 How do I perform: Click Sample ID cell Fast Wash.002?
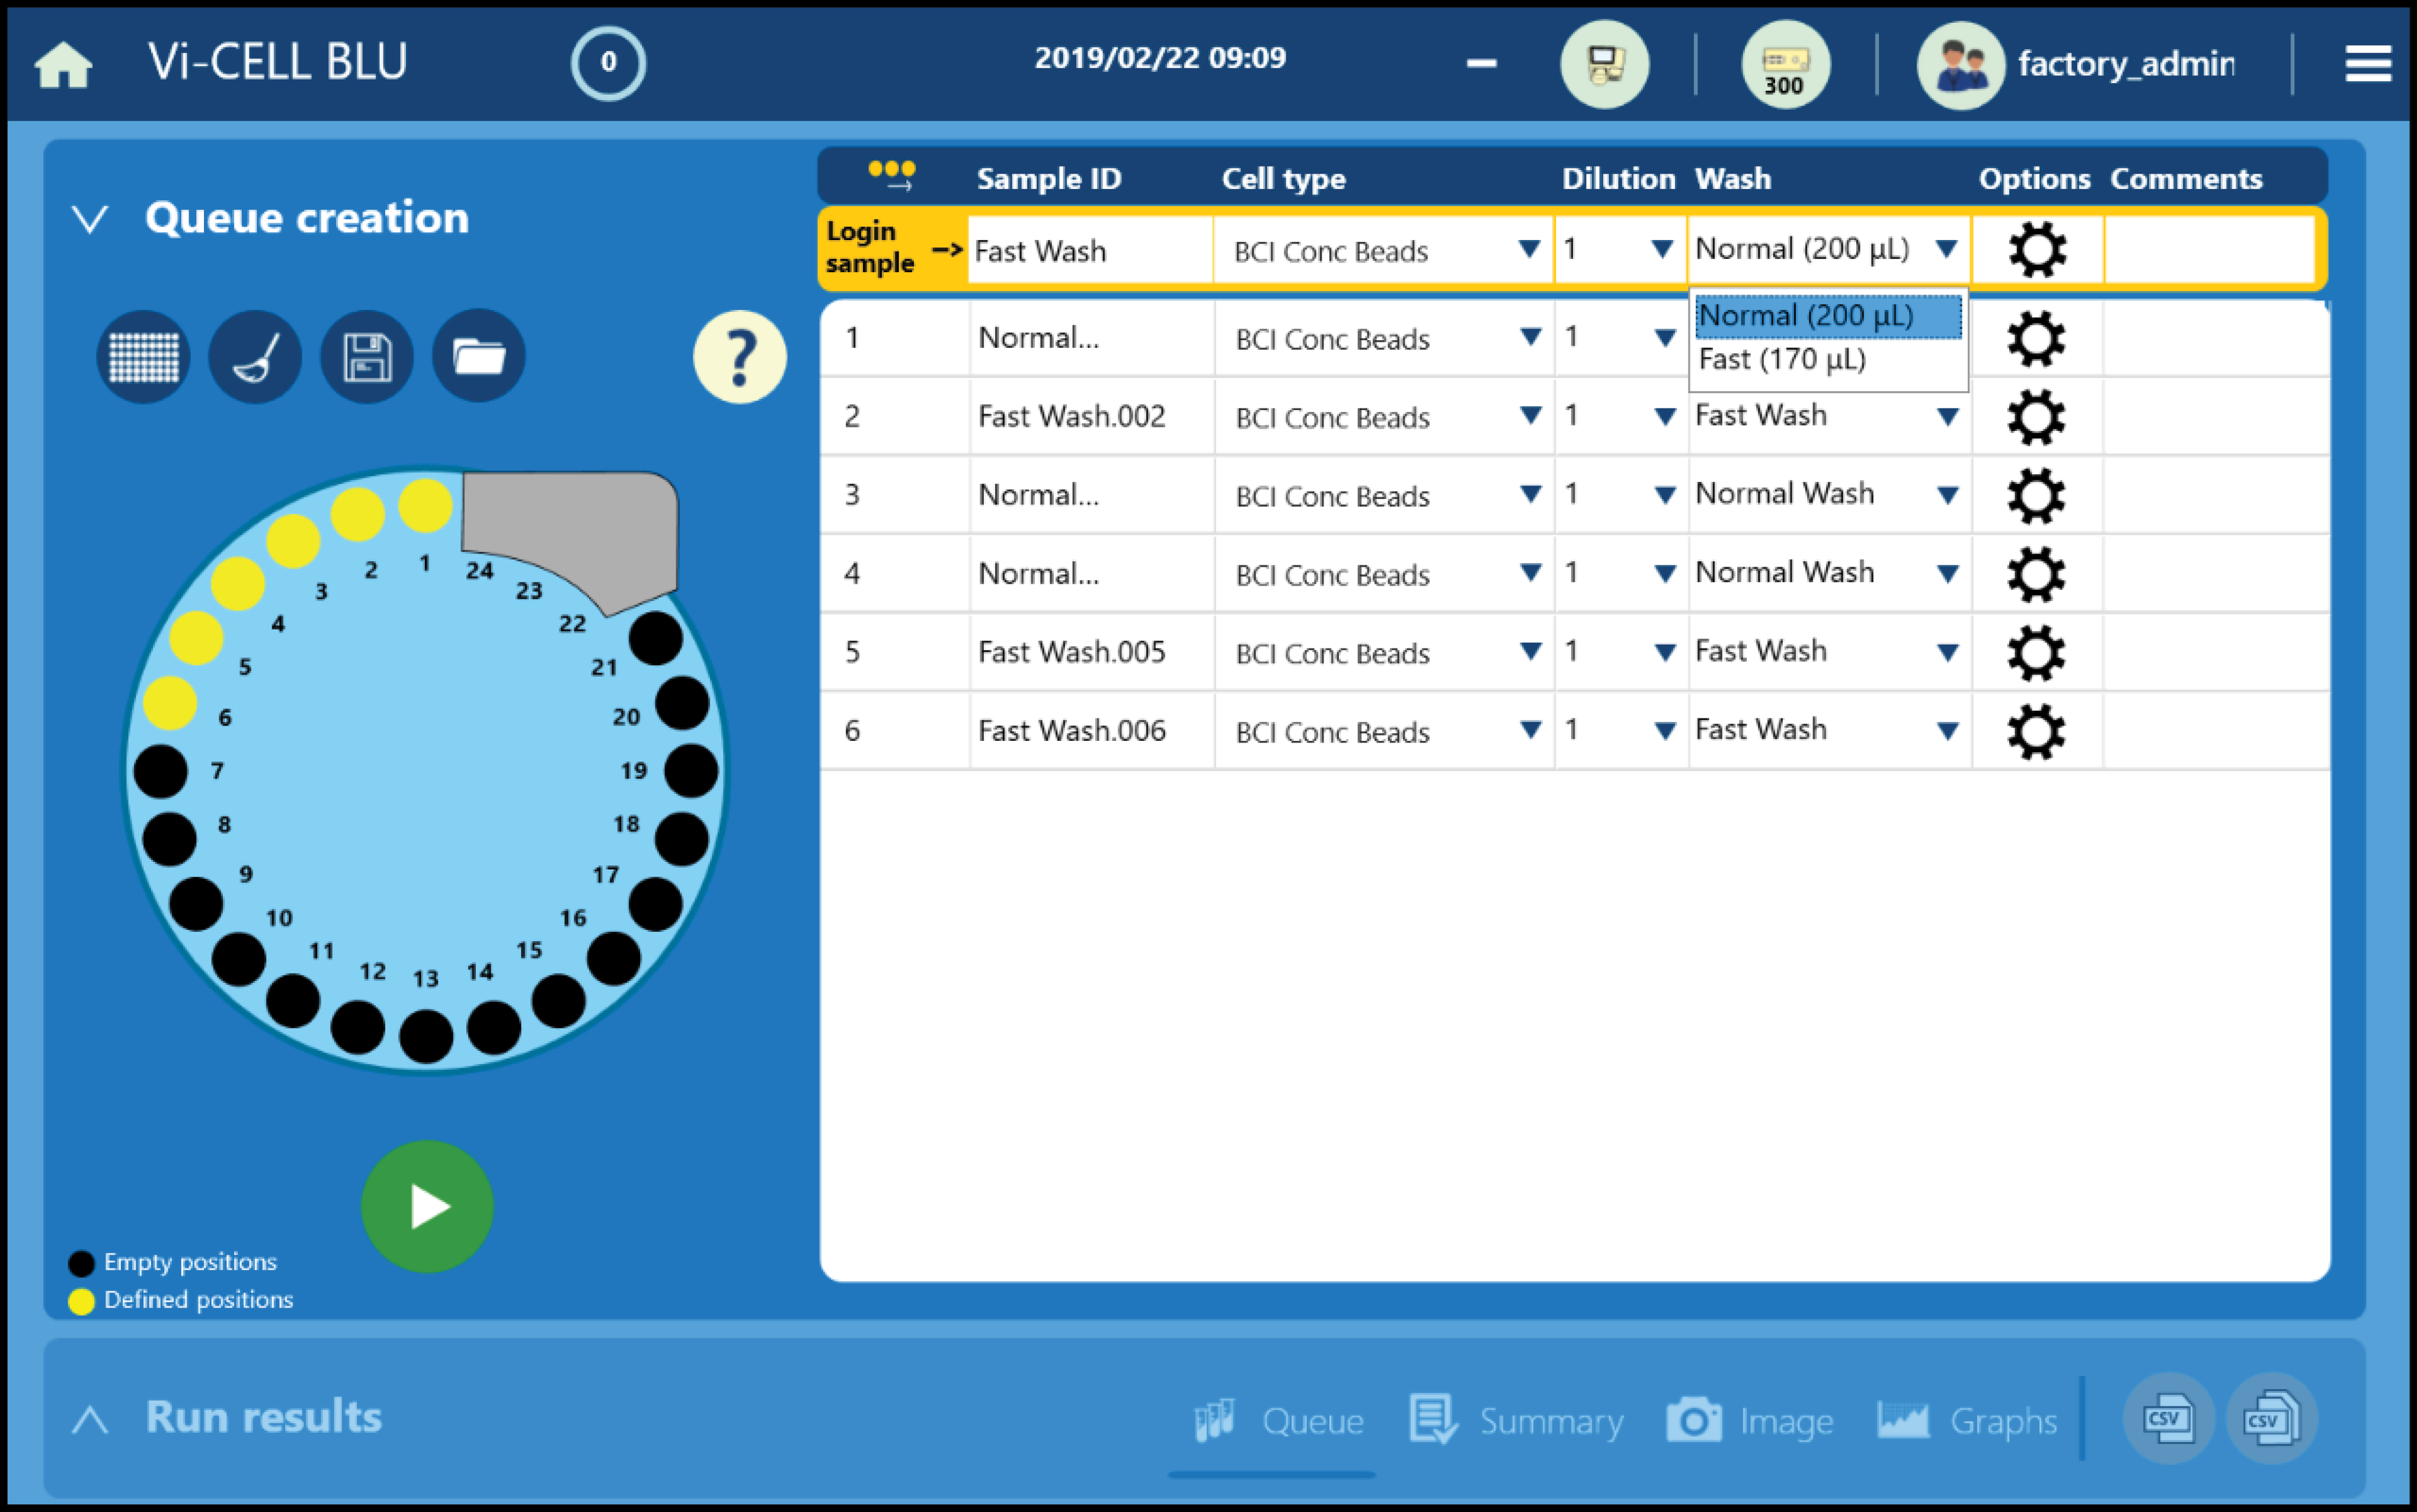1092,416
